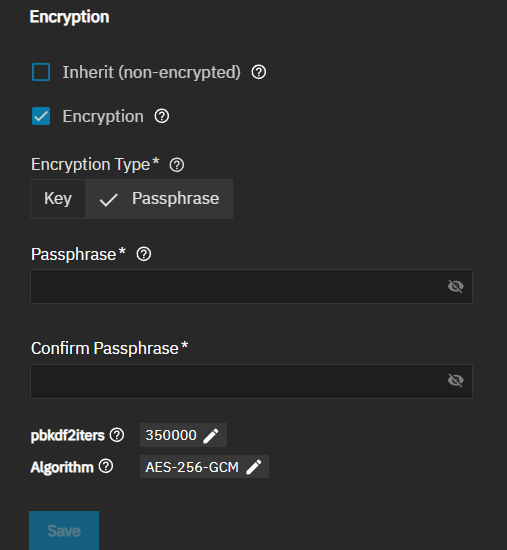Screen dimensions: 507x550
Task: Open Encryption Type help icon
Action: (x=177, y=165)
